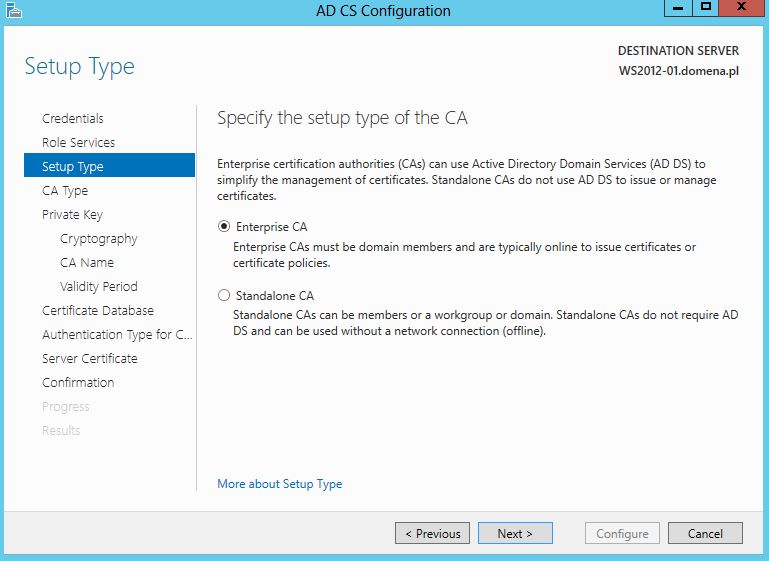
Task: Choose Cryptography in the wizard navigation
Action: pyautogui.click(x=99, y=238)
